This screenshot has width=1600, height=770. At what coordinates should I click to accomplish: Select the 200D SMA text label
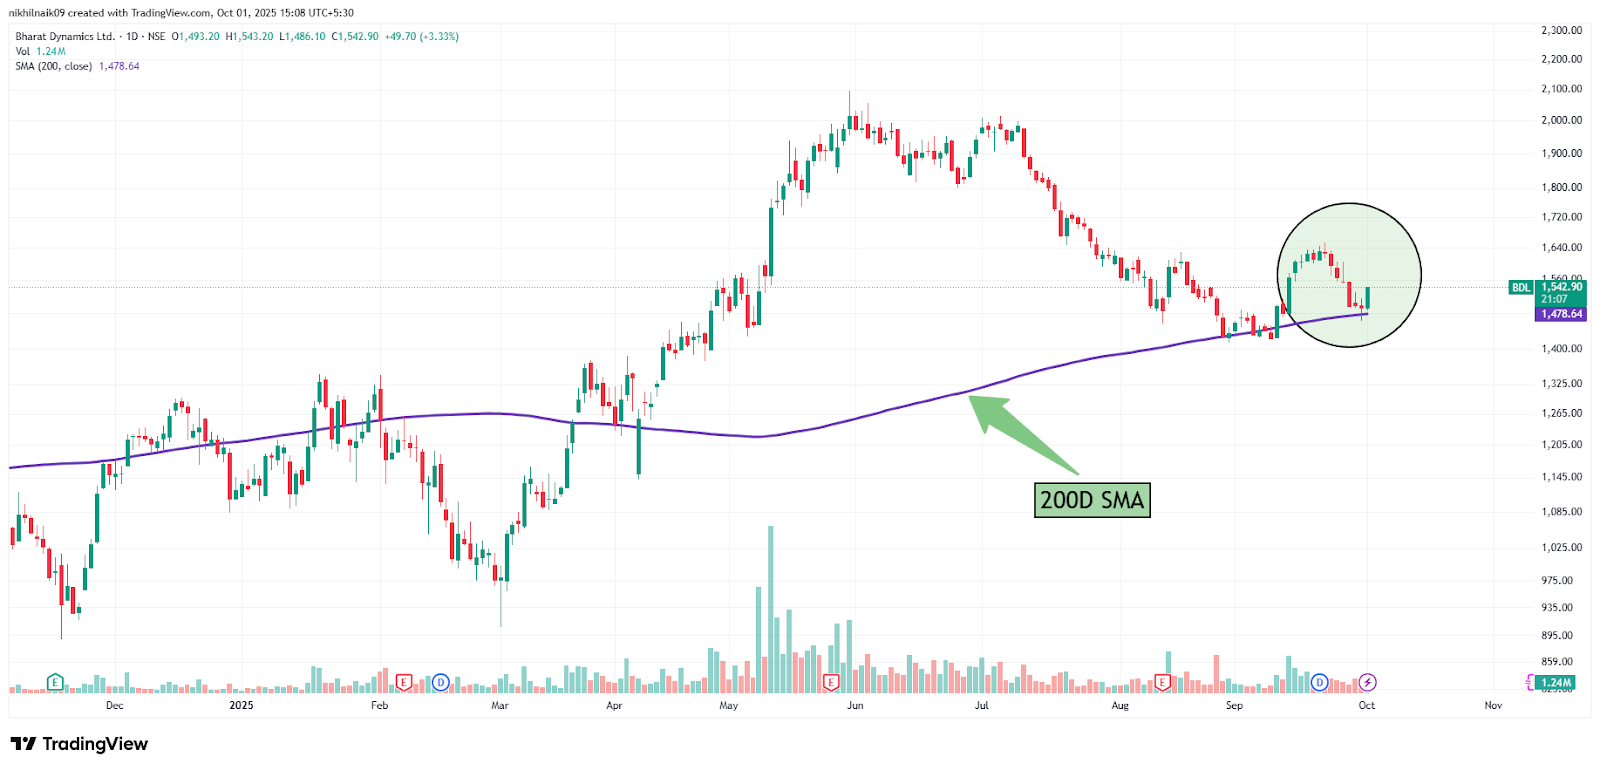1092,500
